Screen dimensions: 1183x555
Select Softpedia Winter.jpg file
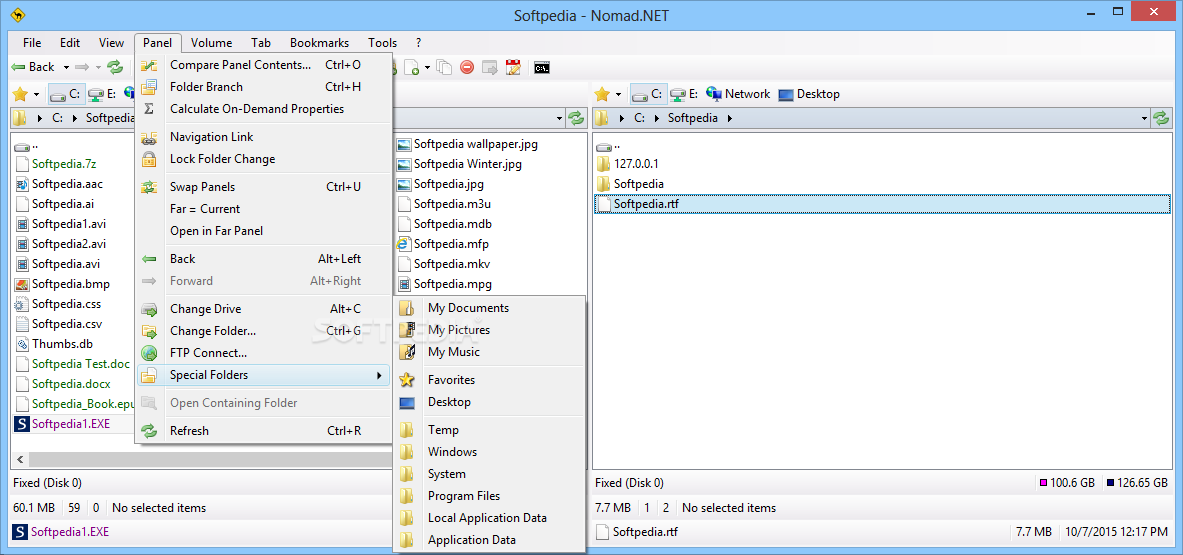pyautogui.click(x=459, y=164)
